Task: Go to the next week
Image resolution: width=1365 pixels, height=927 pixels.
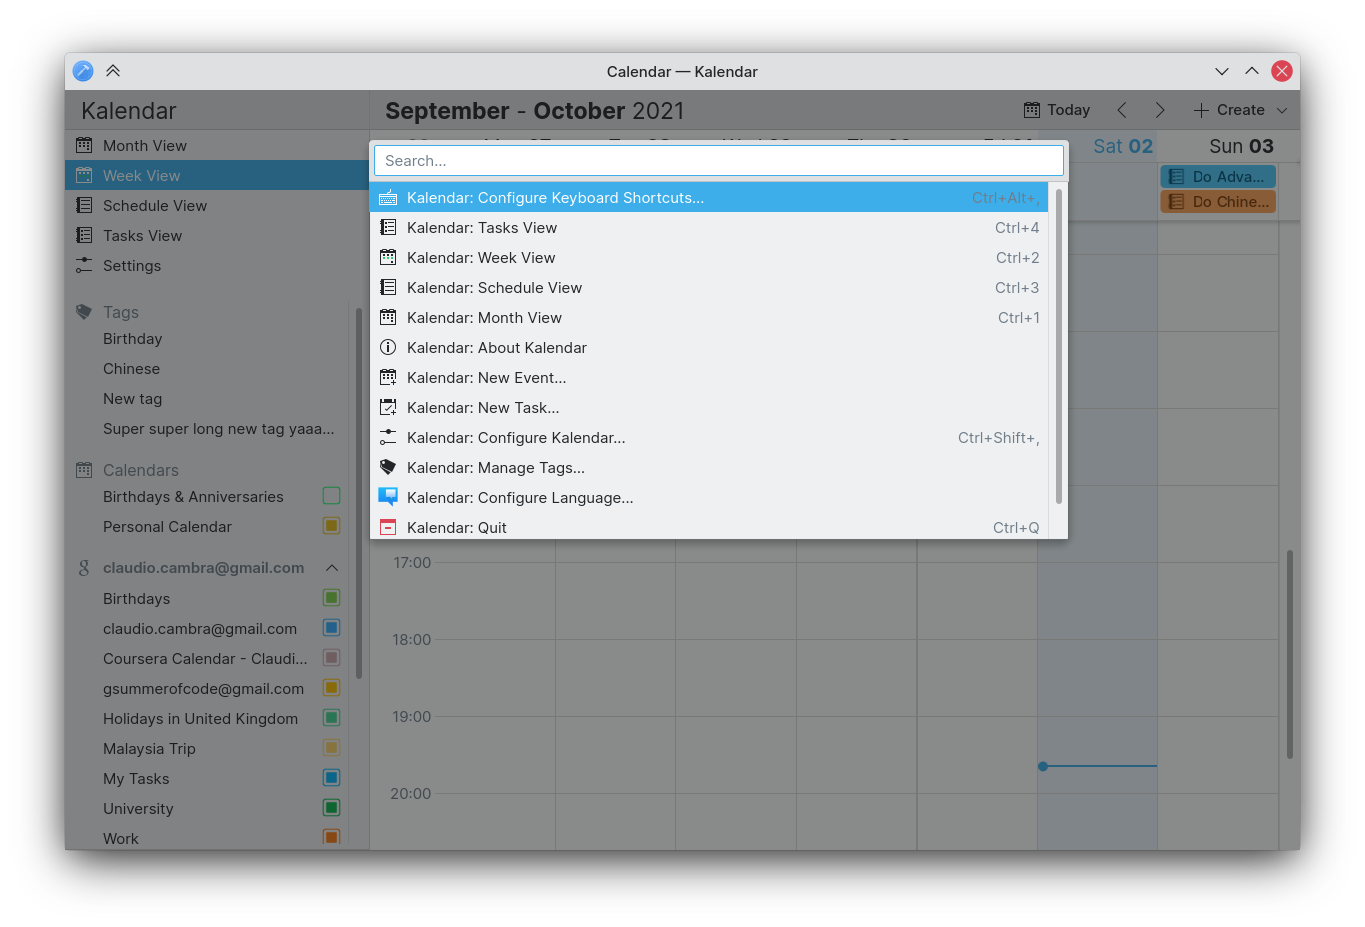Action: click(x=1160, y=110)
